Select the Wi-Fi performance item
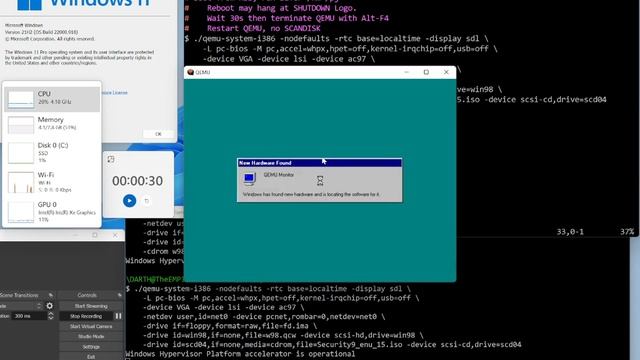The width and height of the screenshot is (640, 360). click(x=52, y=182)
